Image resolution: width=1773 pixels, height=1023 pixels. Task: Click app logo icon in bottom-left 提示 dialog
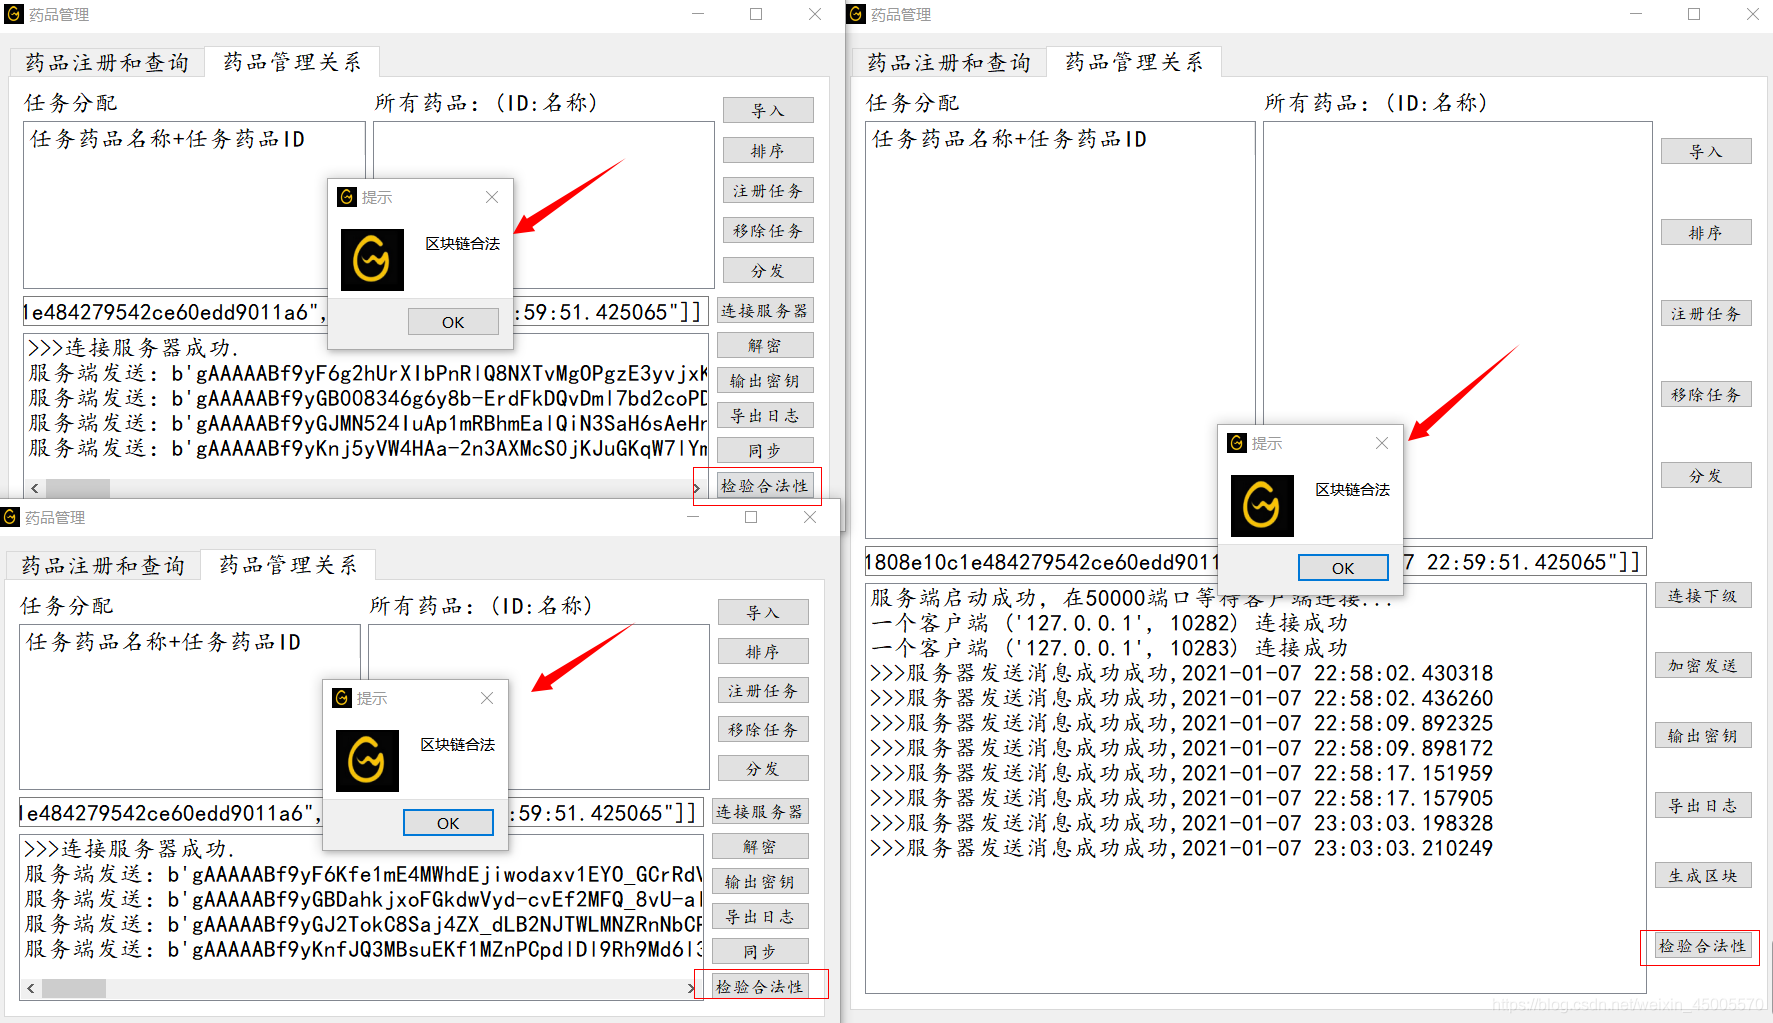click(x=367, y=761)
